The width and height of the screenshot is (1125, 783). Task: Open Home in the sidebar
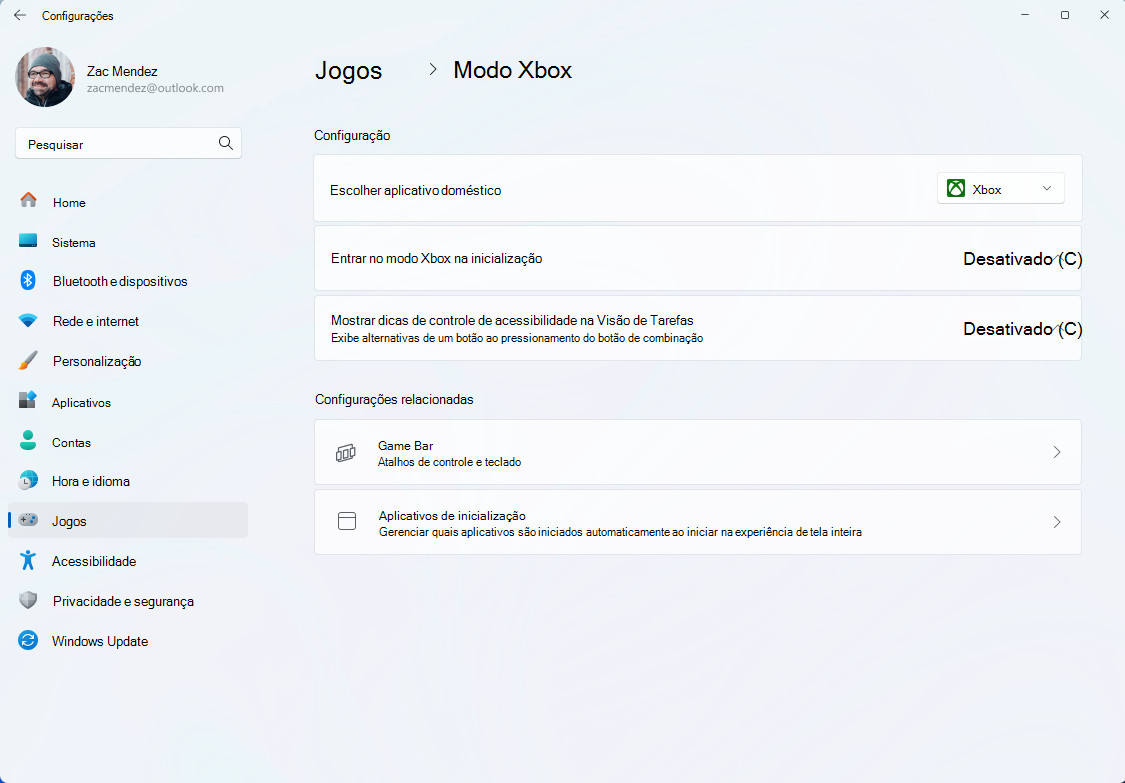(128, 202)
